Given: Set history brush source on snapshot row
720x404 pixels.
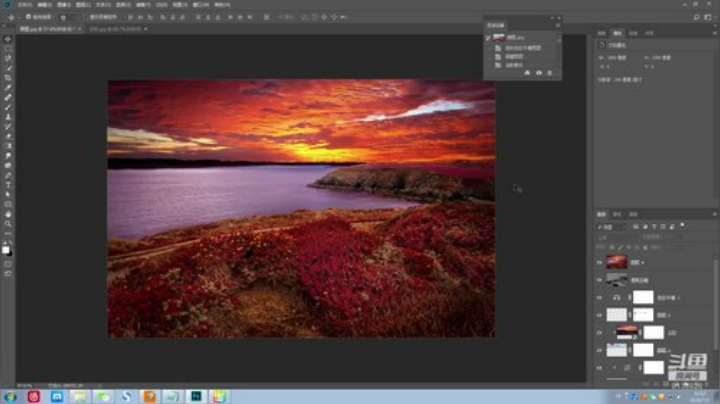Looking at the screenshot, I should click(x=488, y=38).
